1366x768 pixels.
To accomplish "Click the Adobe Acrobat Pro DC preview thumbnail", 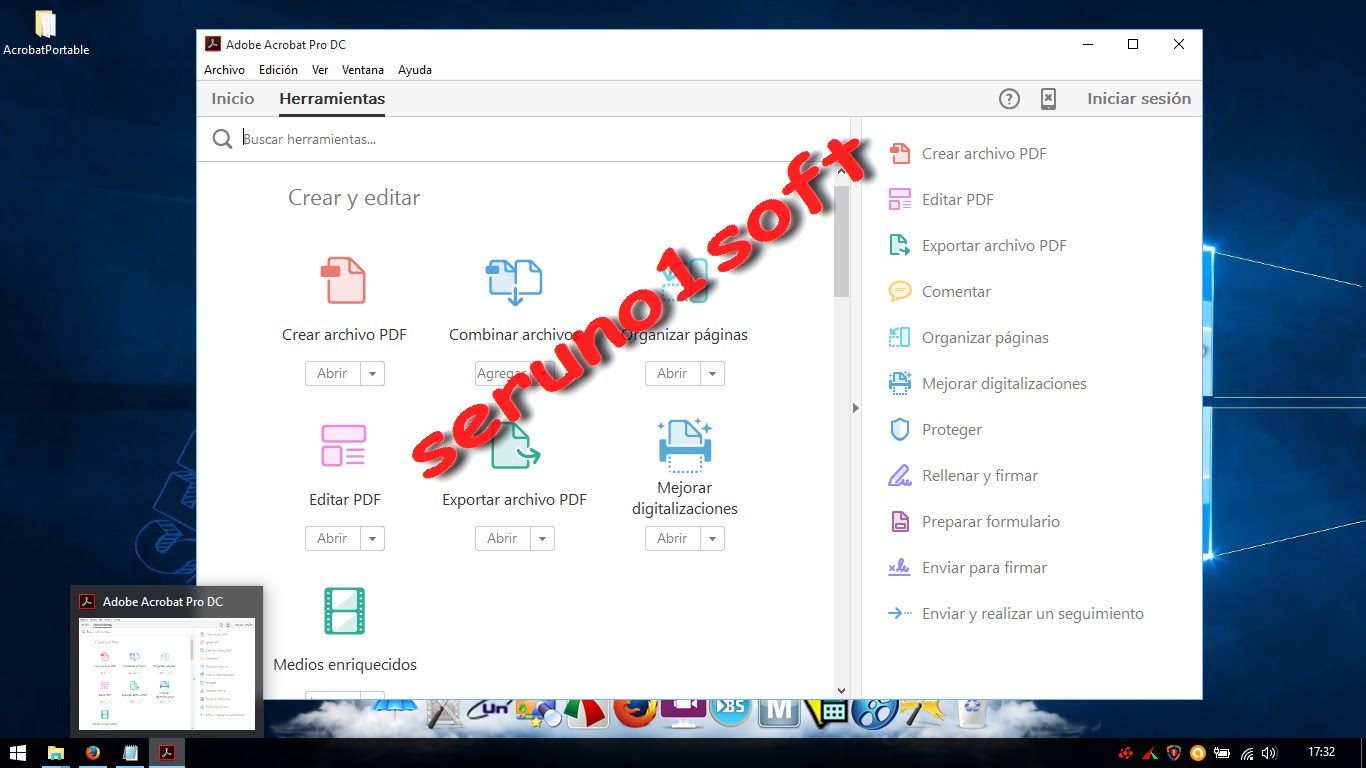I will point(167,673).
